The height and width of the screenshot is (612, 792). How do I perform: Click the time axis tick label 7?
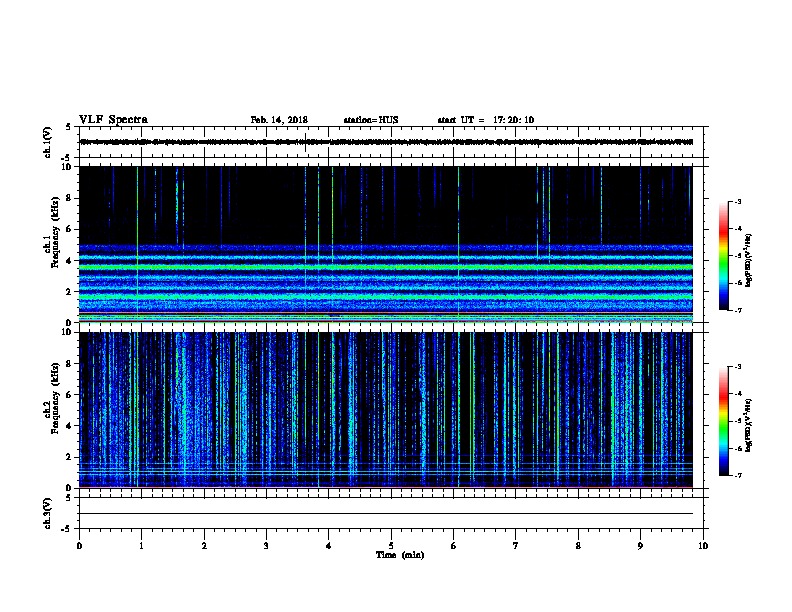click(516, 545)
